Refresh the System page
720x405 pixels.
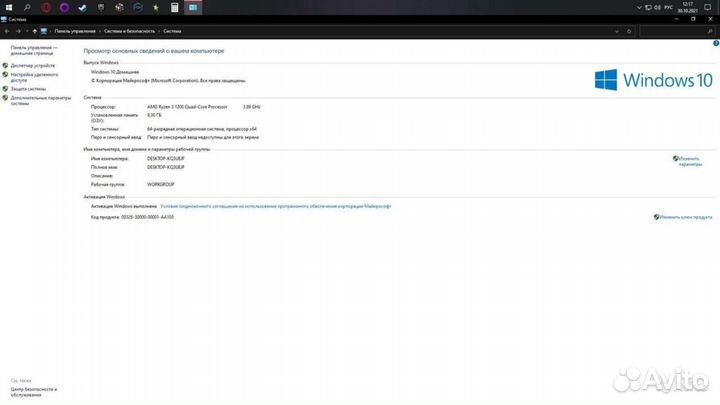629,31
